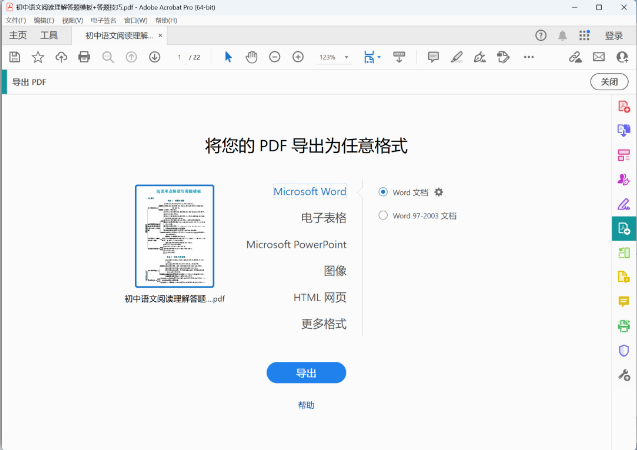The image size is (637, 450).
Task: Click the Find magnifier icon
Action: click(x=108, y=57)
